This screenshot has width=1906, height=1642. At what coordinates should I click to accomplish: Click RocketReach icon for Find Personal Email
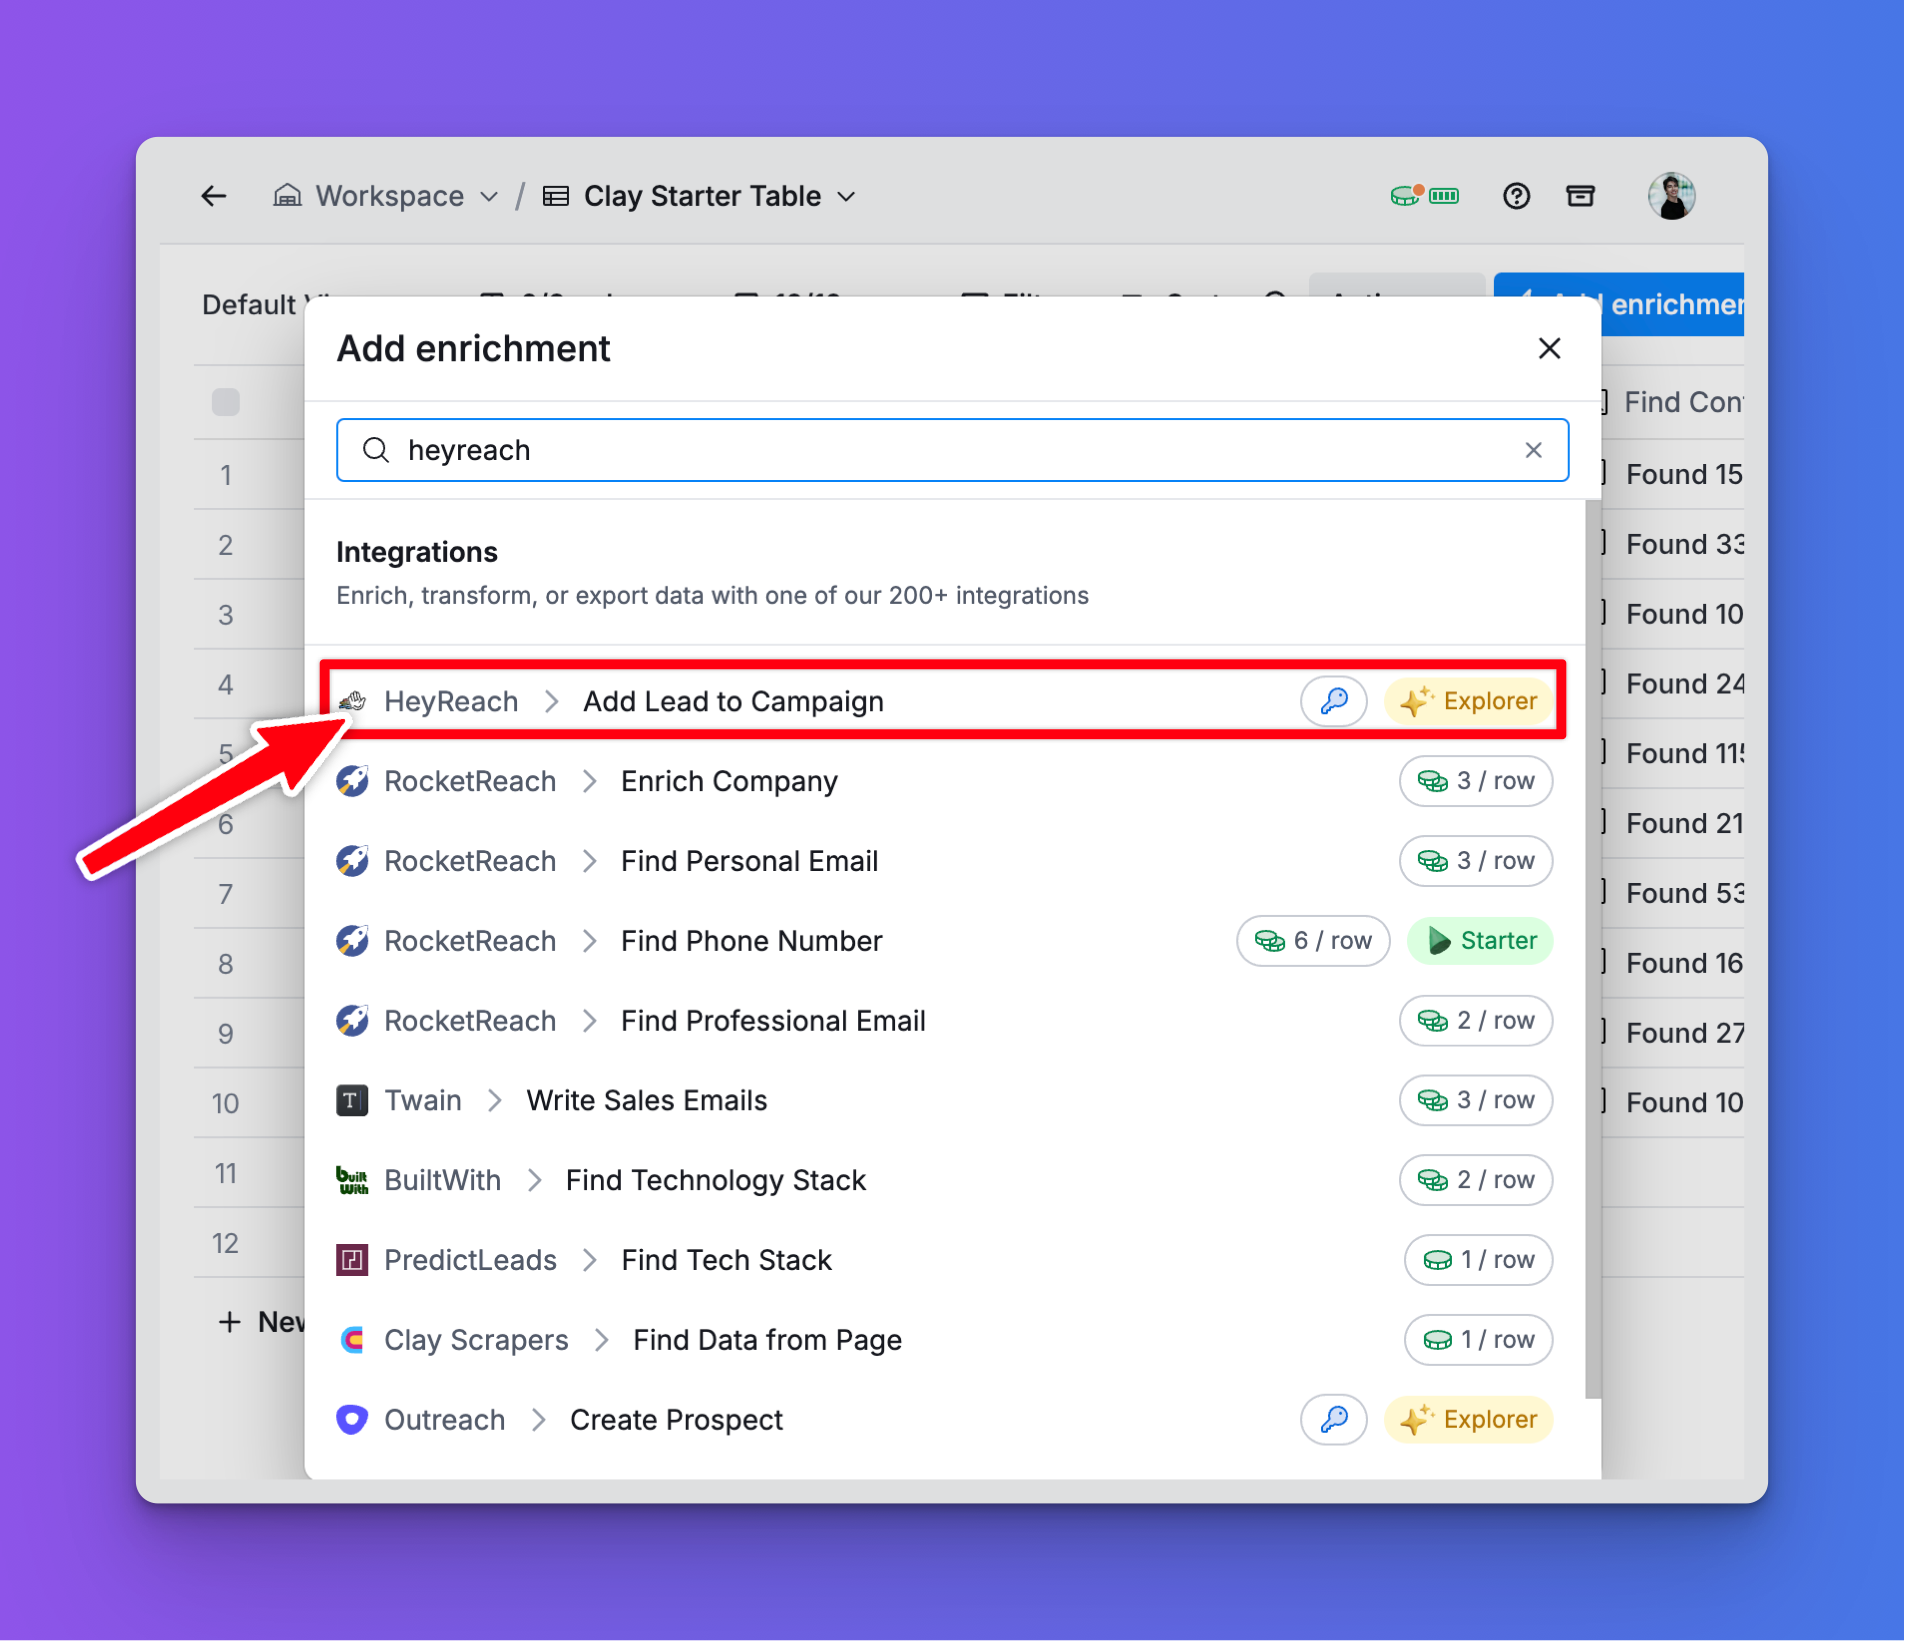352,861
